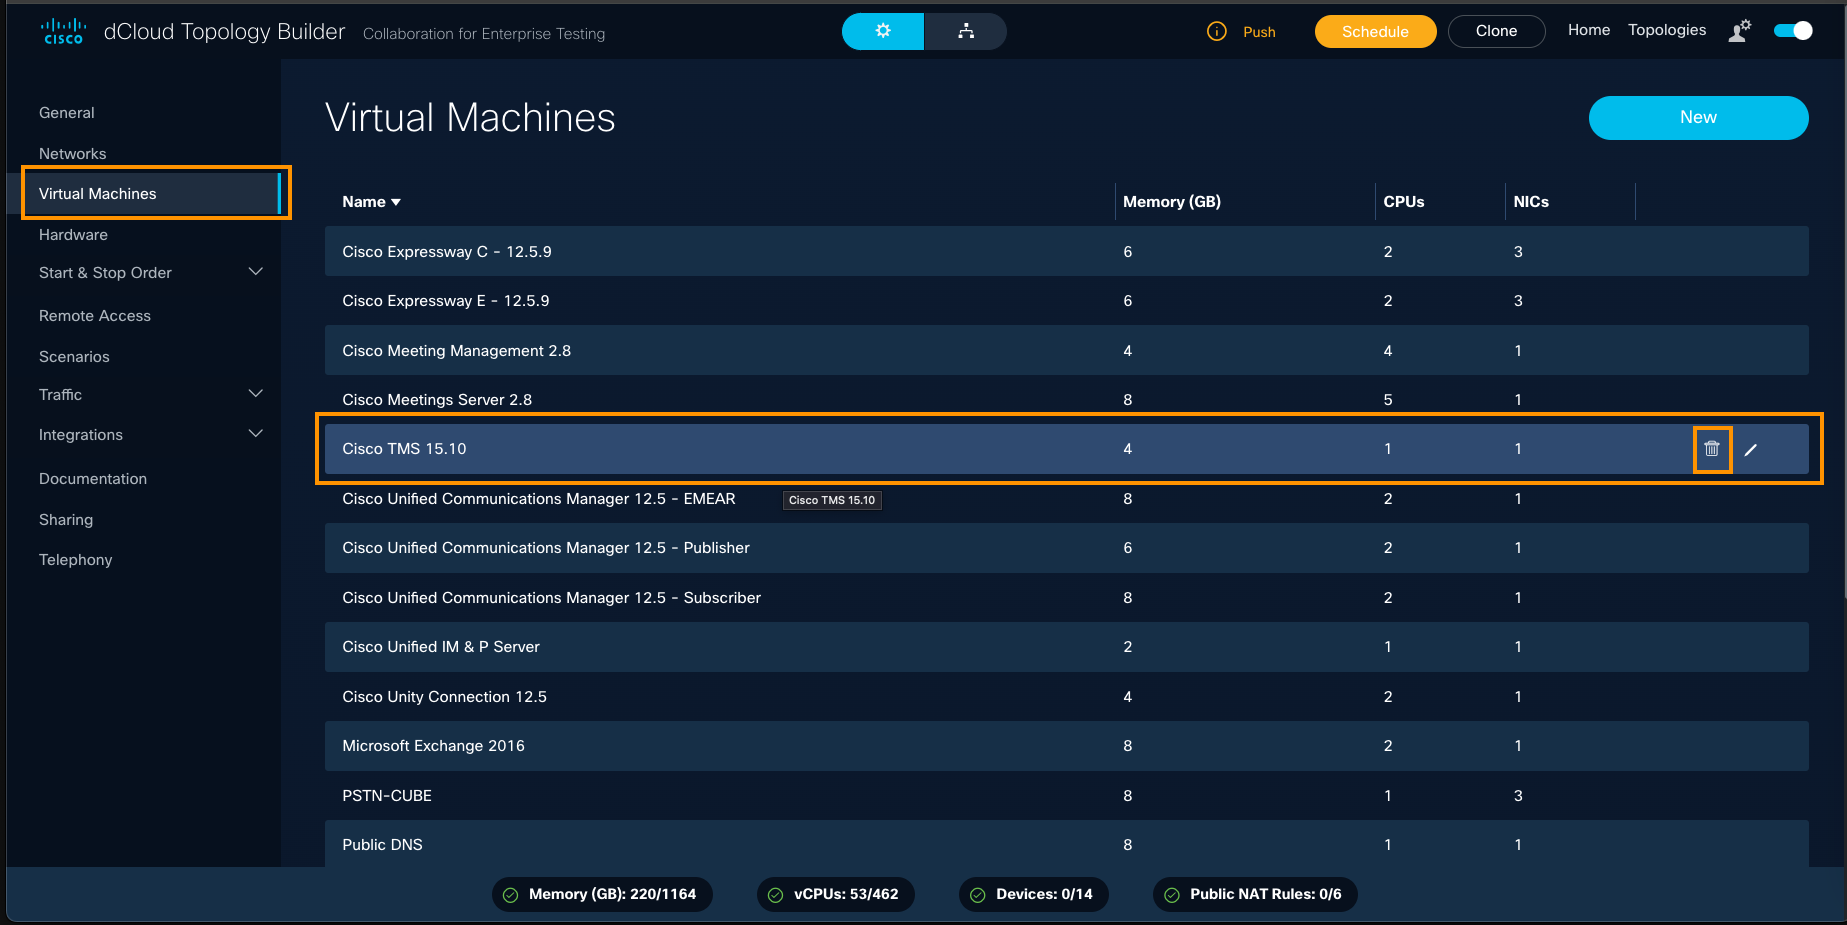1847x925 pixels.
Task: Open the General section
Action: click(67, 113)
